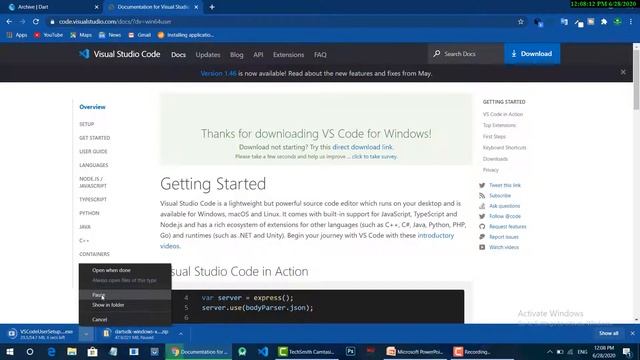Click the Visual Studio Code logo

pos(120,54)
